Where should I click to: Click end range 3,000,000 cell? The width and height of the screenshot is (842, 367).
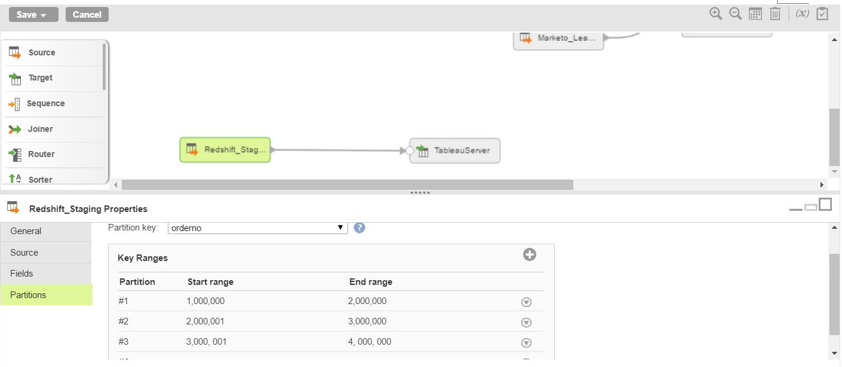pos(367,321)
